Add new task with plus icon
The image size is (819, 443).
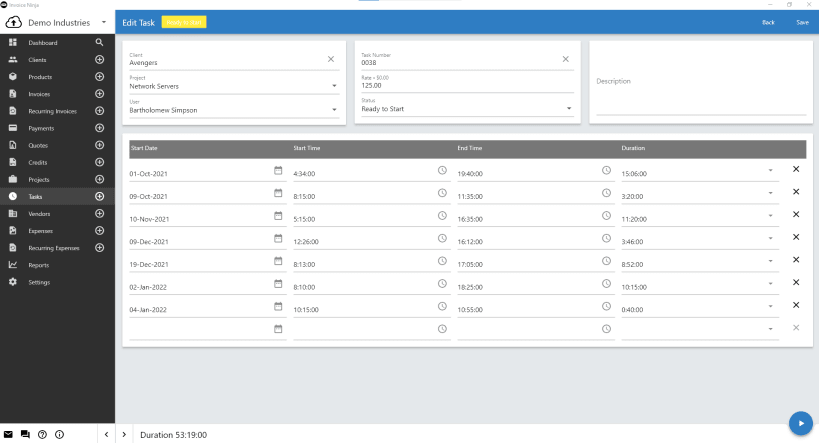[99, 196]
